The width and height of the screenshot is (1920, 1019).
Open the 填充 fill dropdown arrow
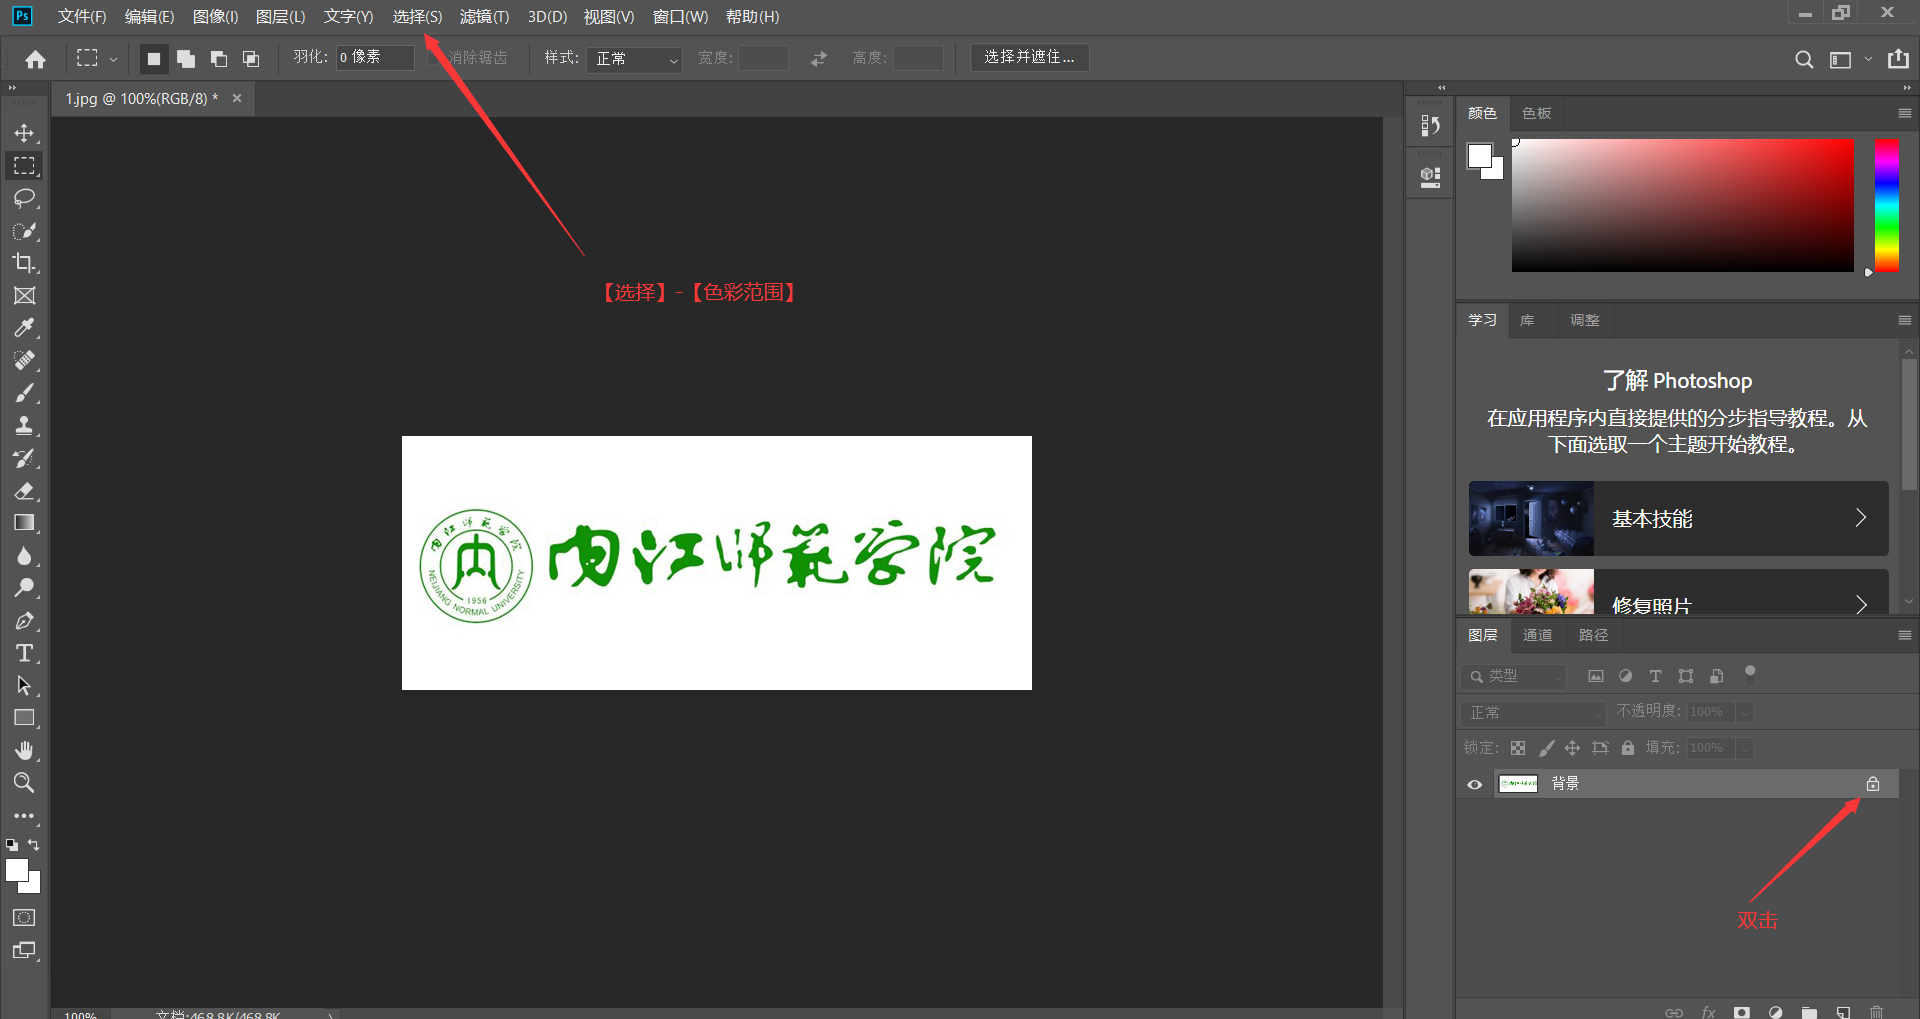click(x=1745, y=749)
